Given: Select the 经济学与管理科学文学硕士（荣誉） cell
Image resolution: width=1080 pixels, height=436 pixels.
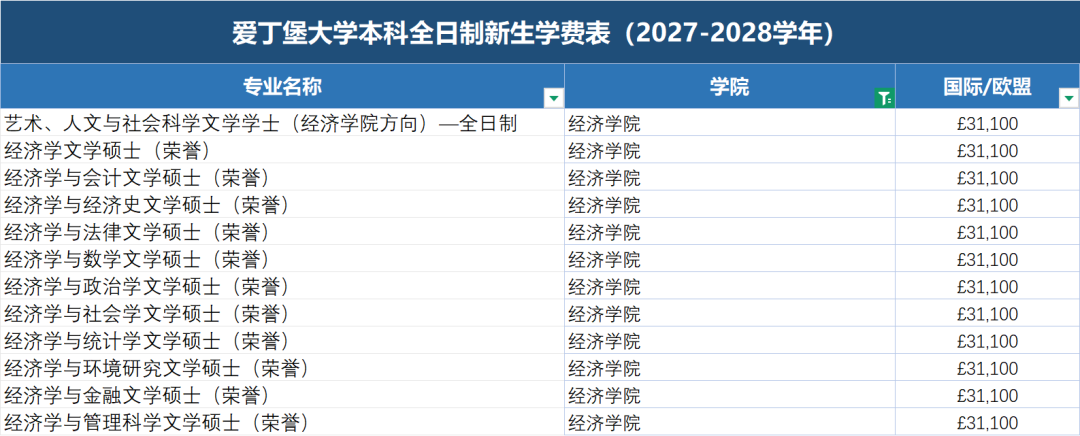Looking at the screenshot, I should [282, 422].
